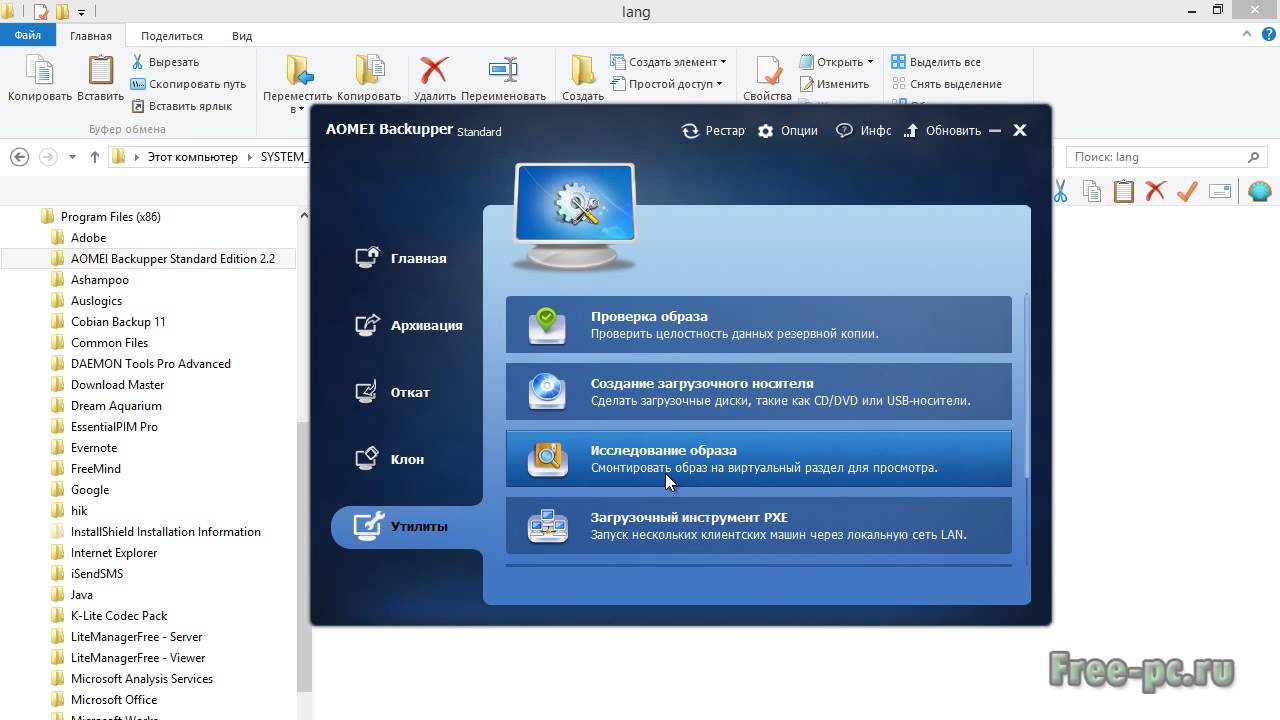Open the recent locations dropdown arrow
This screenshot has width=1280, height=720.
click(x=72, y=157)
